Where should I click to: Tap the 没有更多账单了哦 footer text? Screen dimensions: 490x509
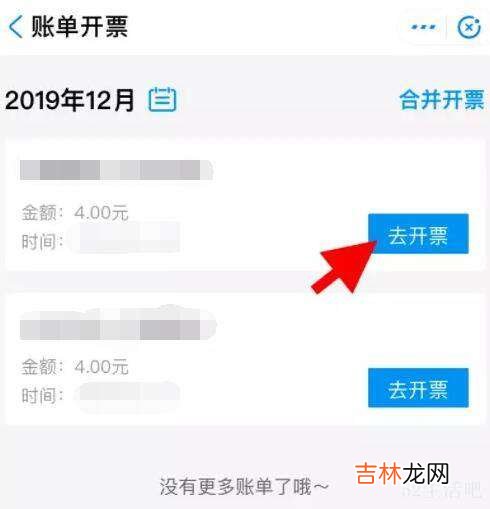click(244, 487)
